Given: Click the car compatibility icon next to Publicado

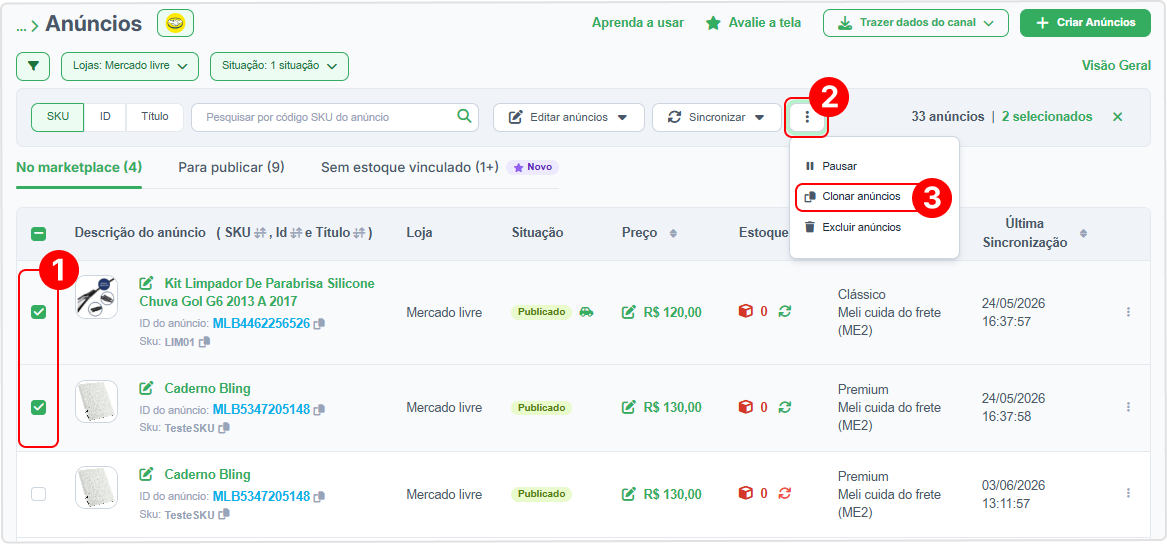Looking at the screenshot, I should [586, 312].
